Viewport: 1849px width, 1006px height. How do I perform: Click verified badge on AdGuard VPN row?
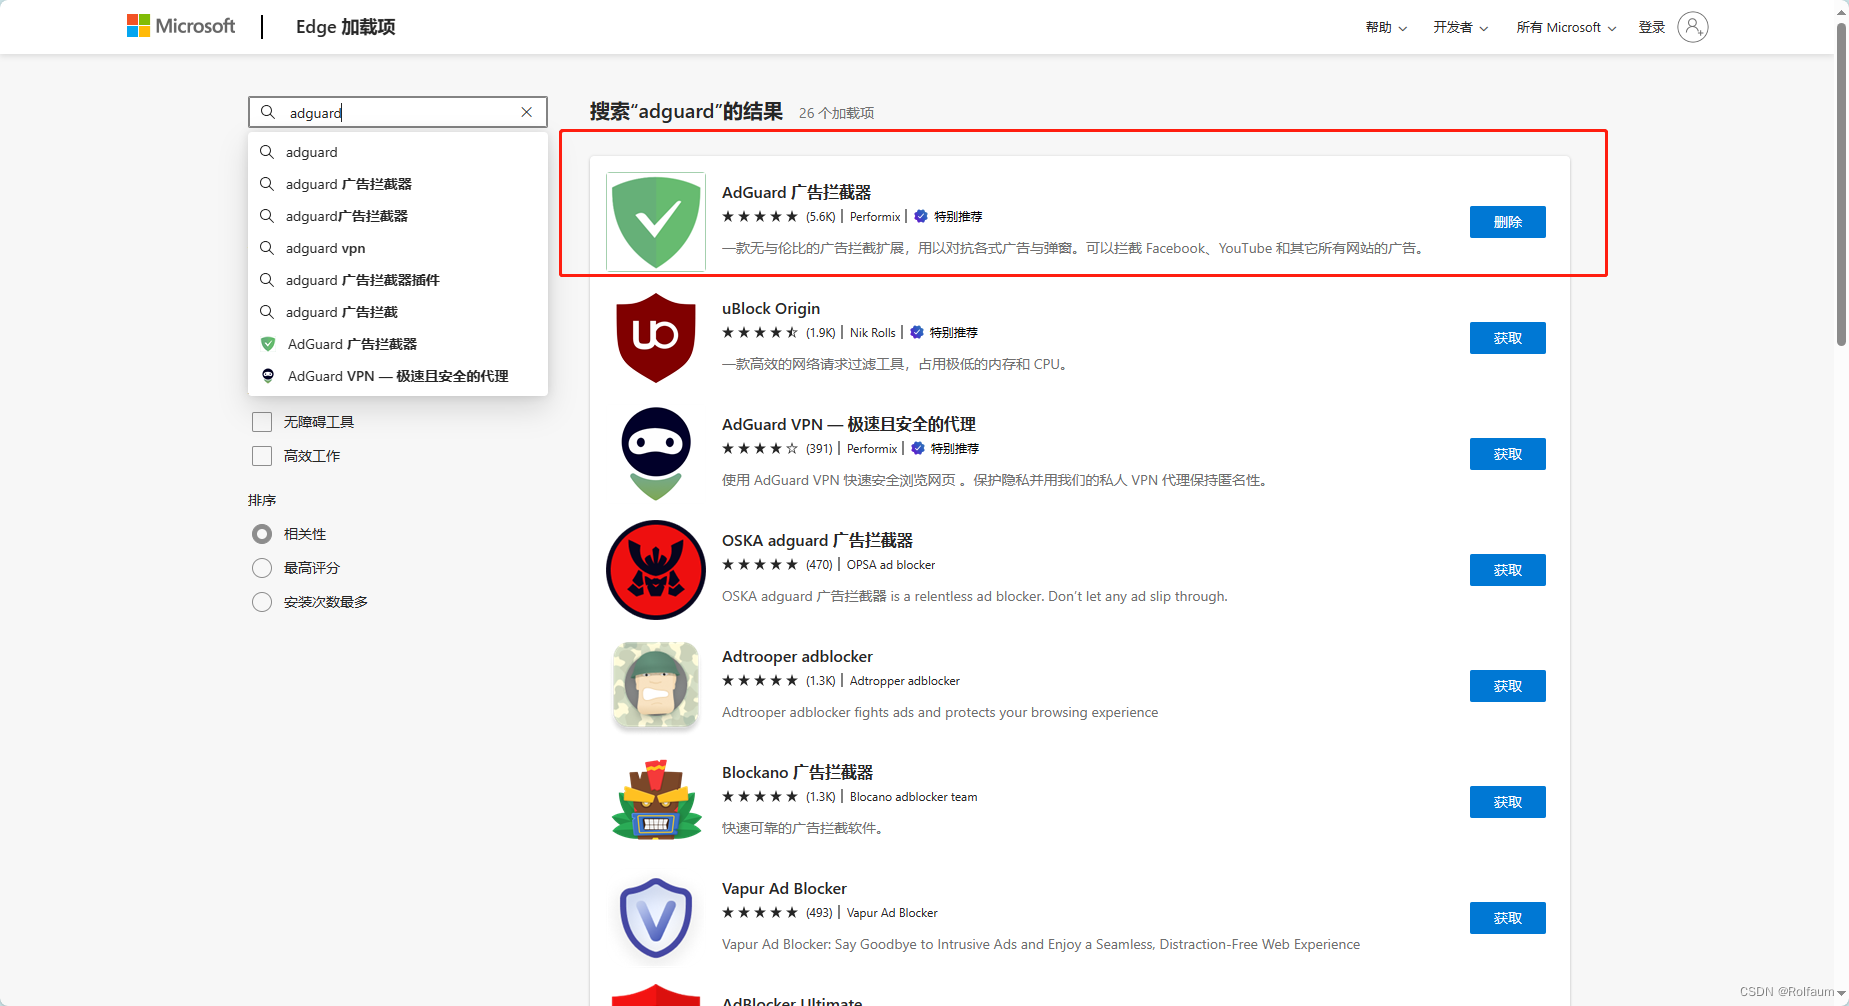coord(918,448)
